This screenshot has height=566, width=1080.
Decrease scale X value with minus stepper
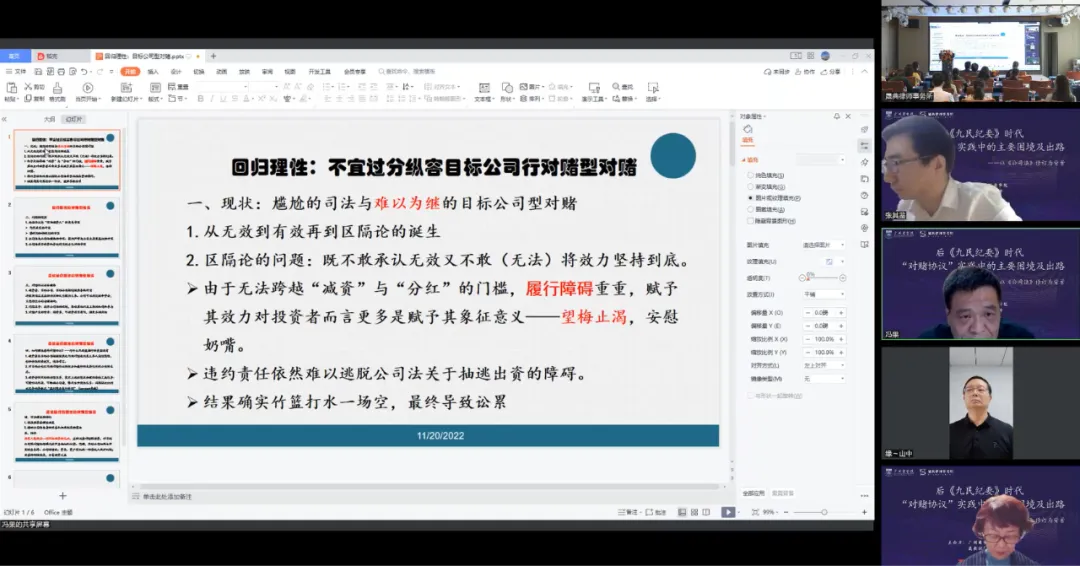click(x=807, y=339)
